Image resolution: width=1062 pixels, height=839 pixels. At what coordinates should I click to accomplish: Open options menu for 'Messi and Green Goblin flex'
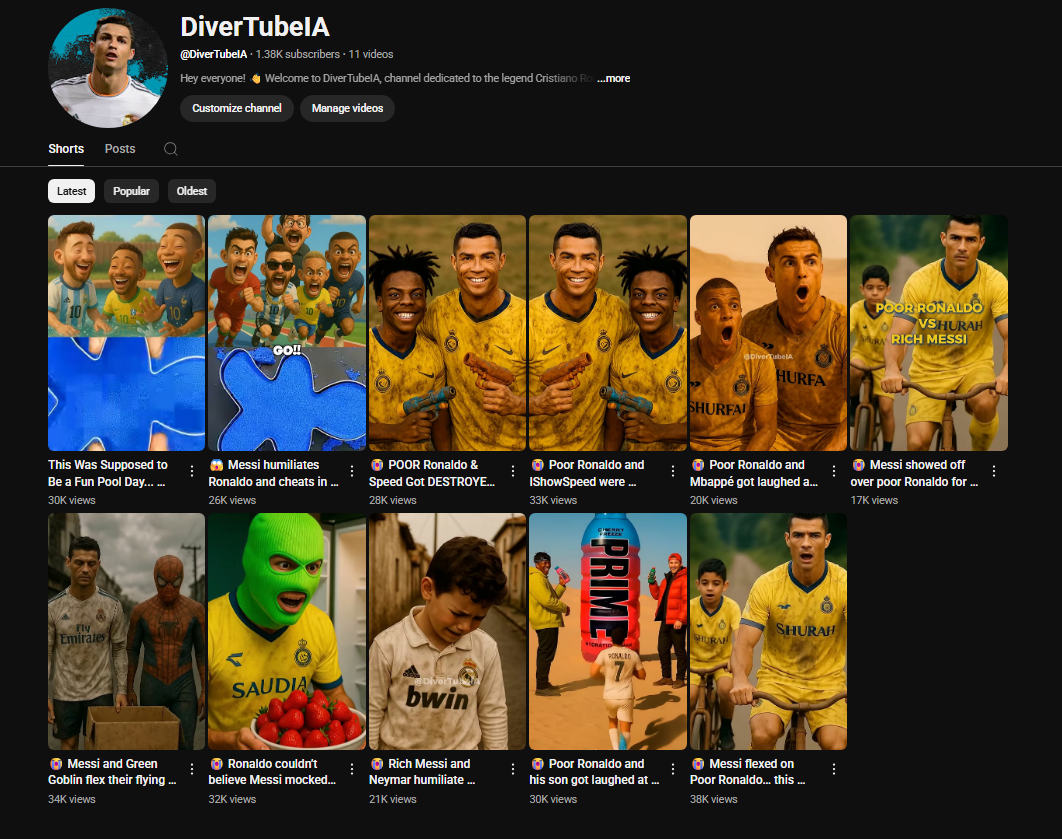192,769
